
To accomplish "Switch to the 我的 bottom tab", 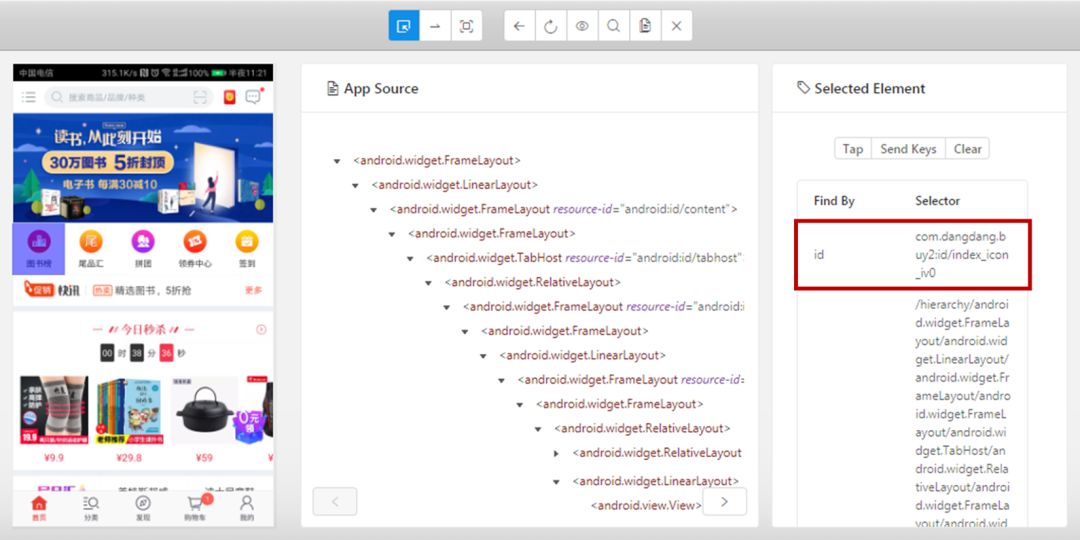I will (247, 508).
